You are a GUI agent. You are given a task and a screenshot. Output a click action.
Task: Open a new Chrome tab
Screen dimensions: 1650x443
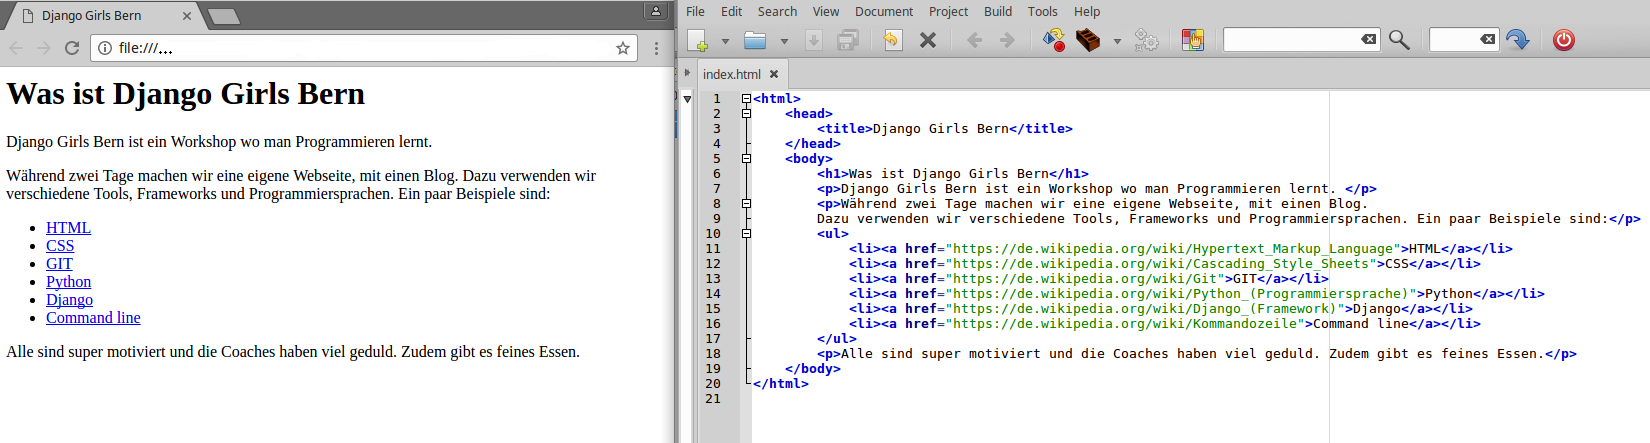(x=224, y=16)
